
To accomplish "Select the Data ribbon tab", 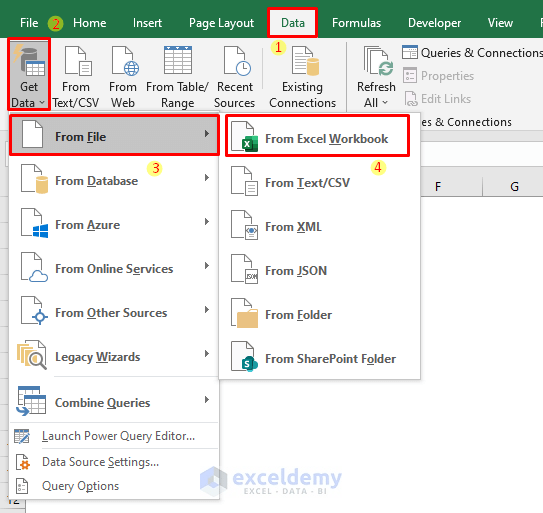I will (x=293, y=23).
